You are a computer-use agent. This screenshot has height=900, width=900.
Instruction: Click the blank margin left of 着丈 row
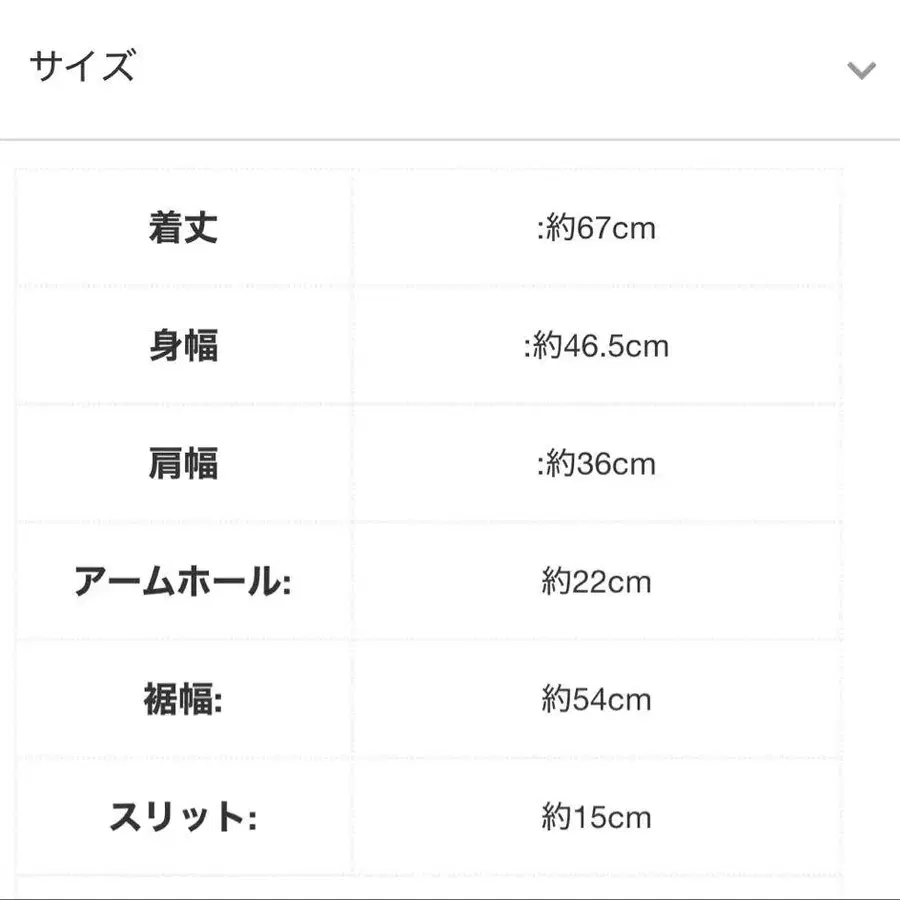[x=7, y=229]
